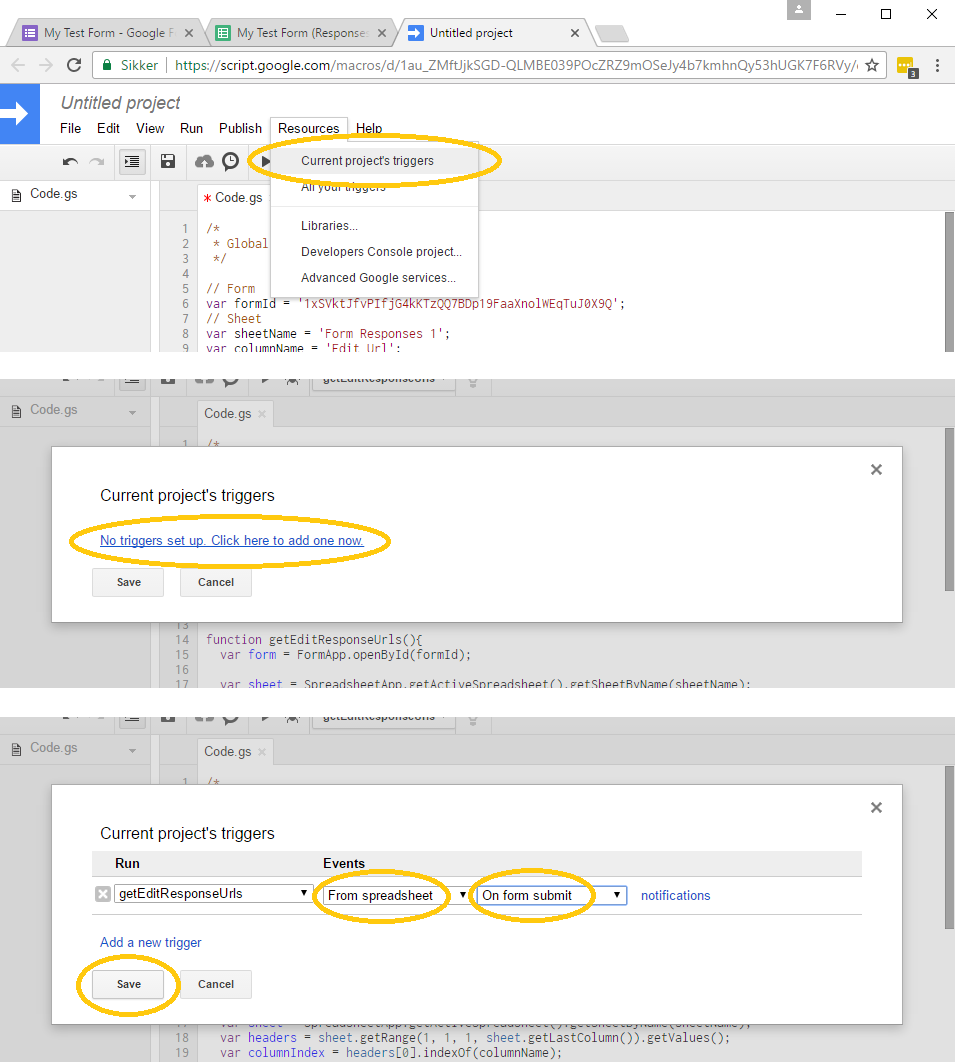Image resolution: width=955 pixels, height=1062 pixels.
Task: Click the 'Add a new trigger' link
Action: [151, 942]
